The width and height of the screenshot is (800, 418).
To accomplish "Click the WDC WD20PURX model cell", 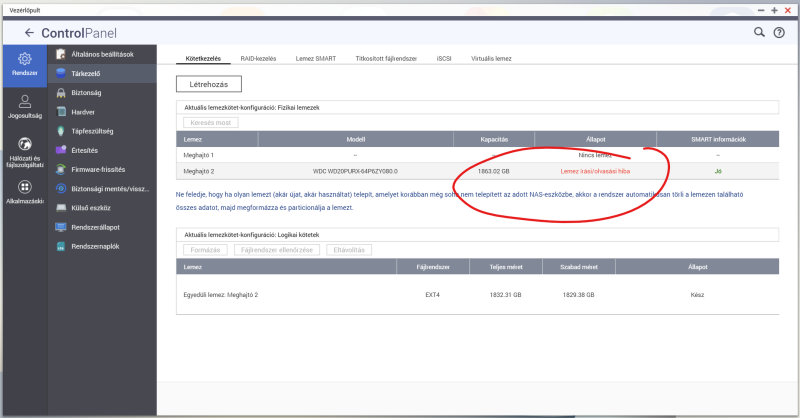I will click(355, 171).
